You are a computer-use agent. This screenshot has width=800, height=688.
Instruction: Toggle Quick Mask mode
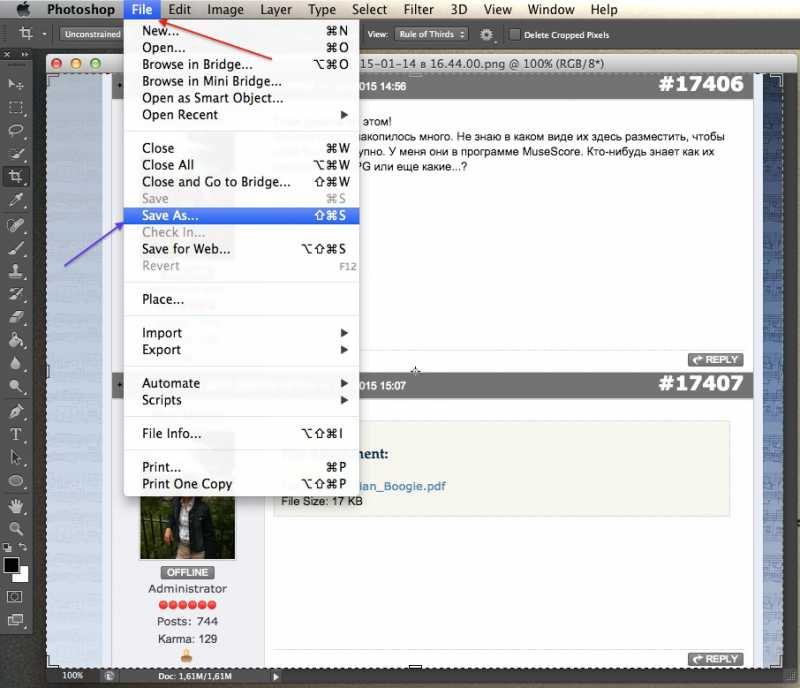tap(15, 597)
